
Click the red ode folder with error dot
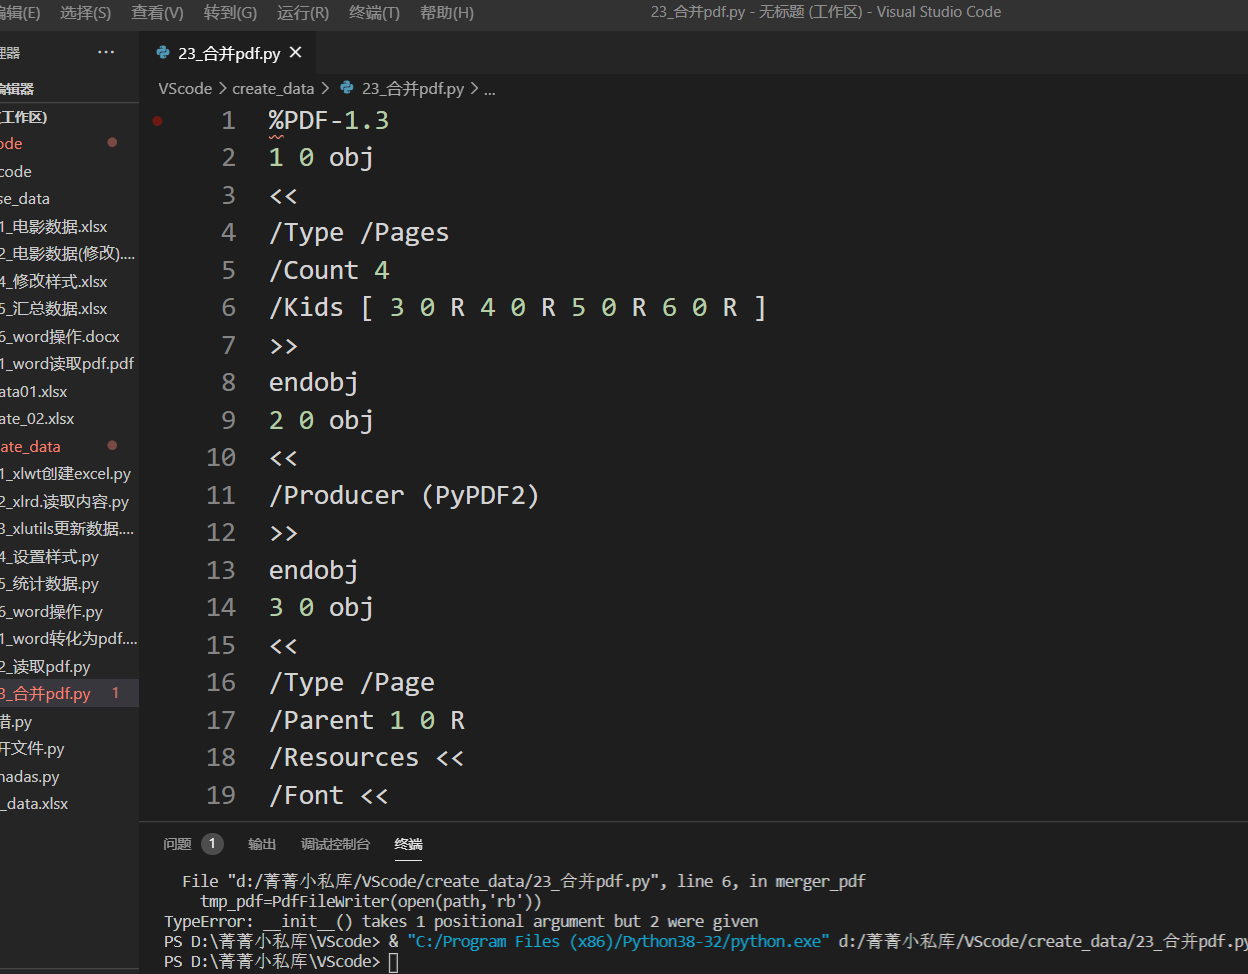[12, 144]
